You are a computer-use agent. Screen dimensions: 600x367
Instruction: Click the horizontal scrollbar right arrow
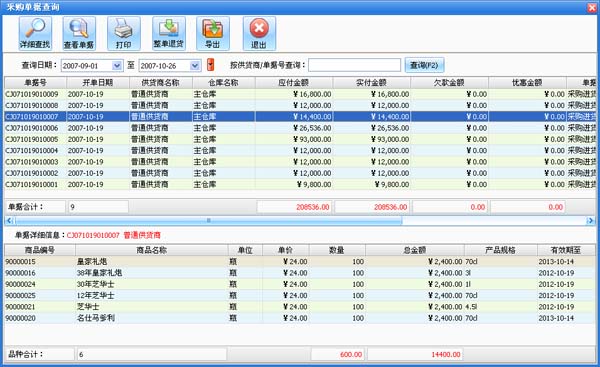click(x=590, y=220)
